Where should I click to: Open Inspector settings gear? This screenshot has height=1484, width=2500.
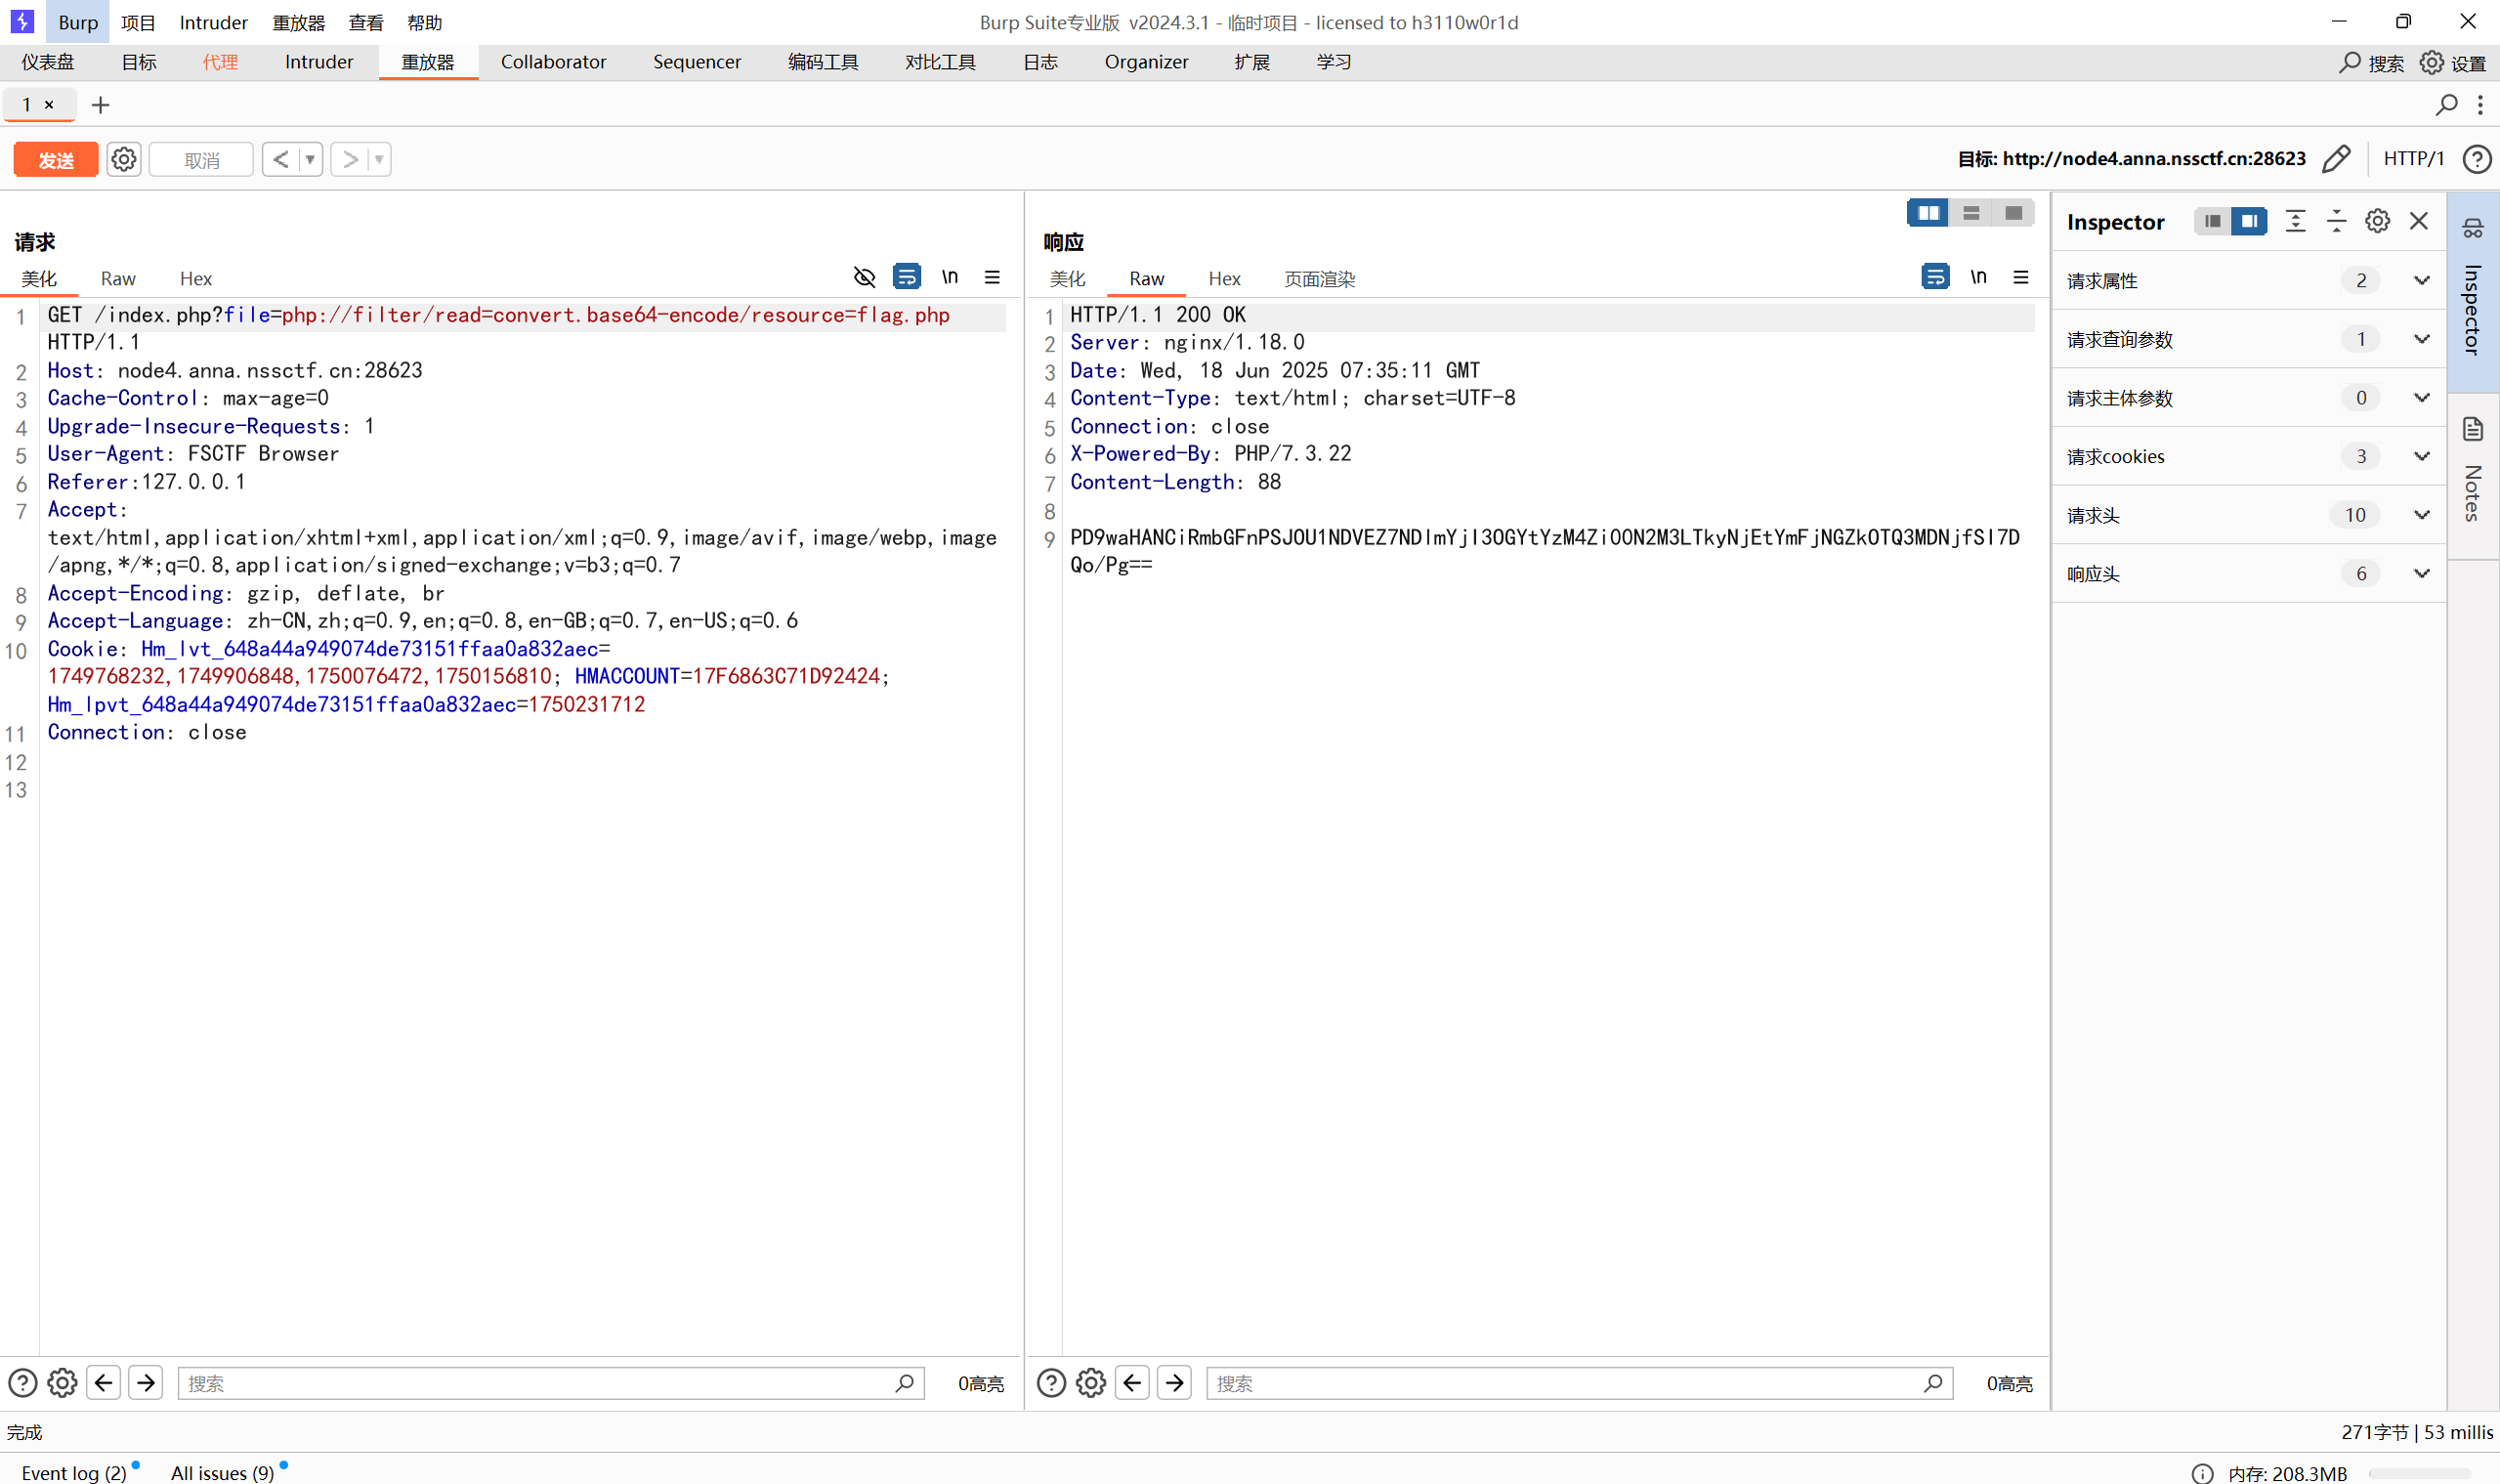(2377, 221)
